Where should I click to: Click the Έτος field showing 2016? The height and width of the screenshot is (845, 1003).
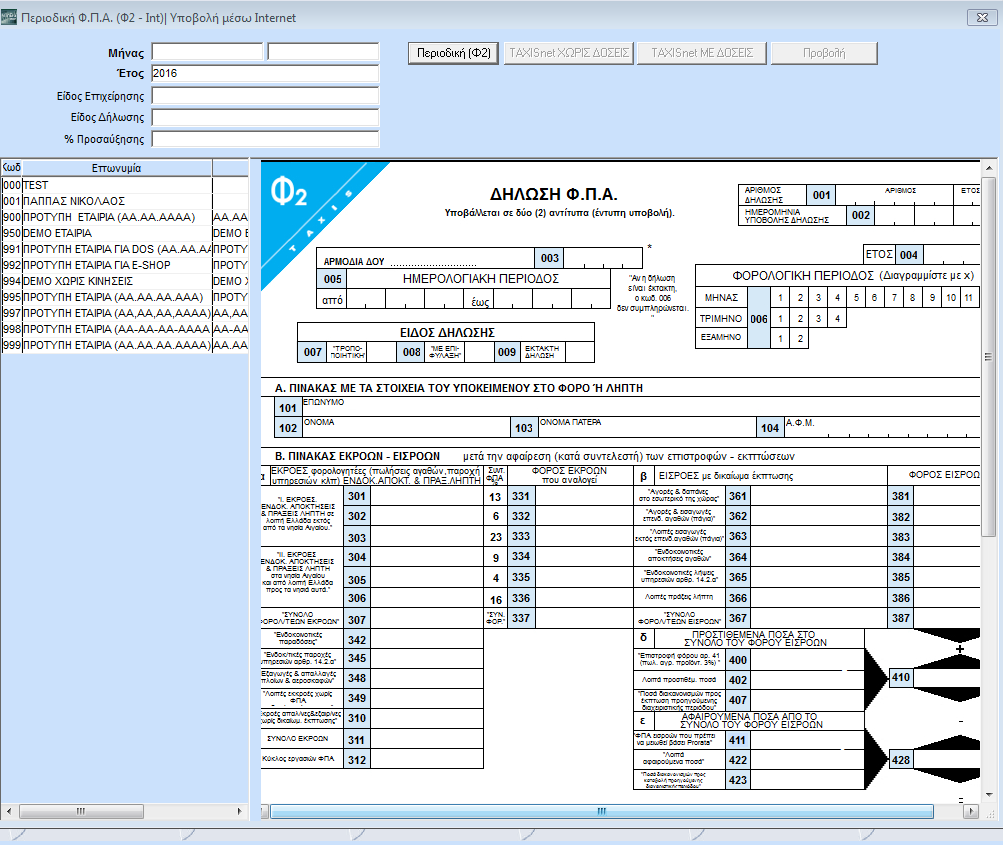pyautogui.click(x=265, y=74)
